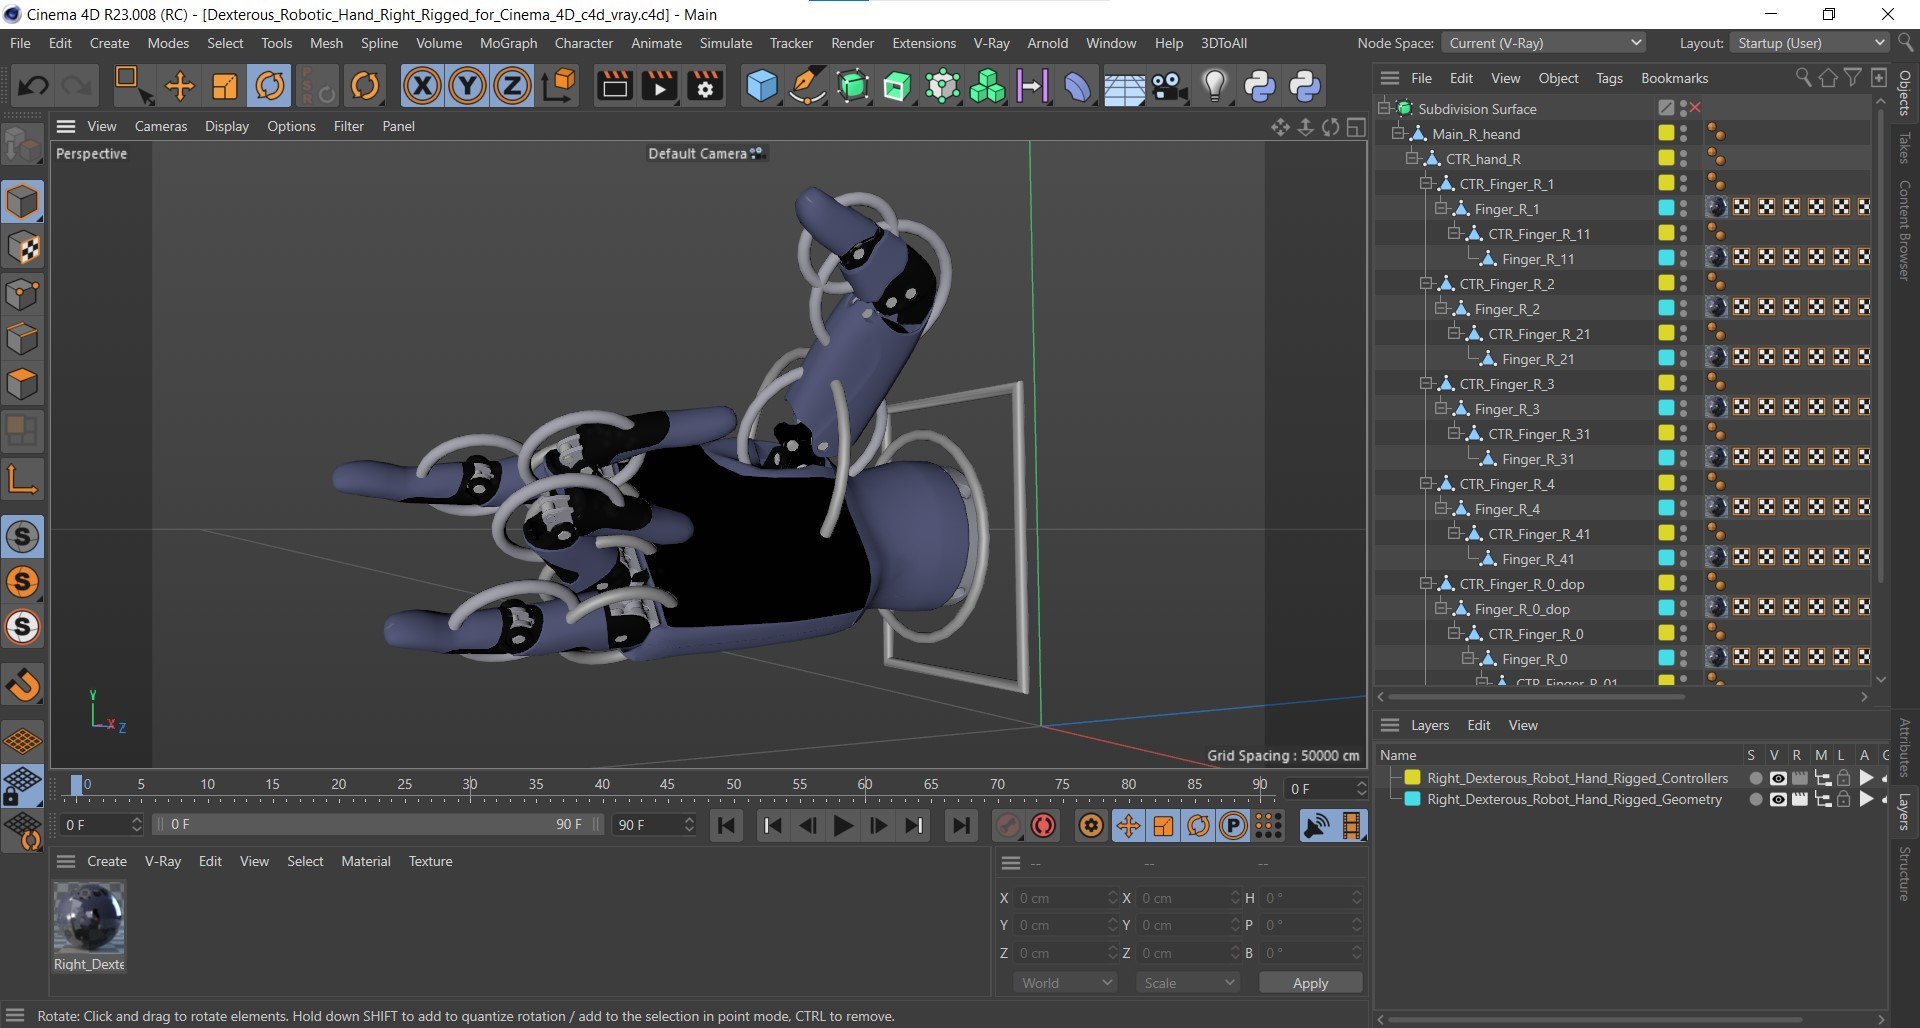Collapse the Main_R_heand node
This screenshot has width=1920, height=1028.
point(1399,133)
